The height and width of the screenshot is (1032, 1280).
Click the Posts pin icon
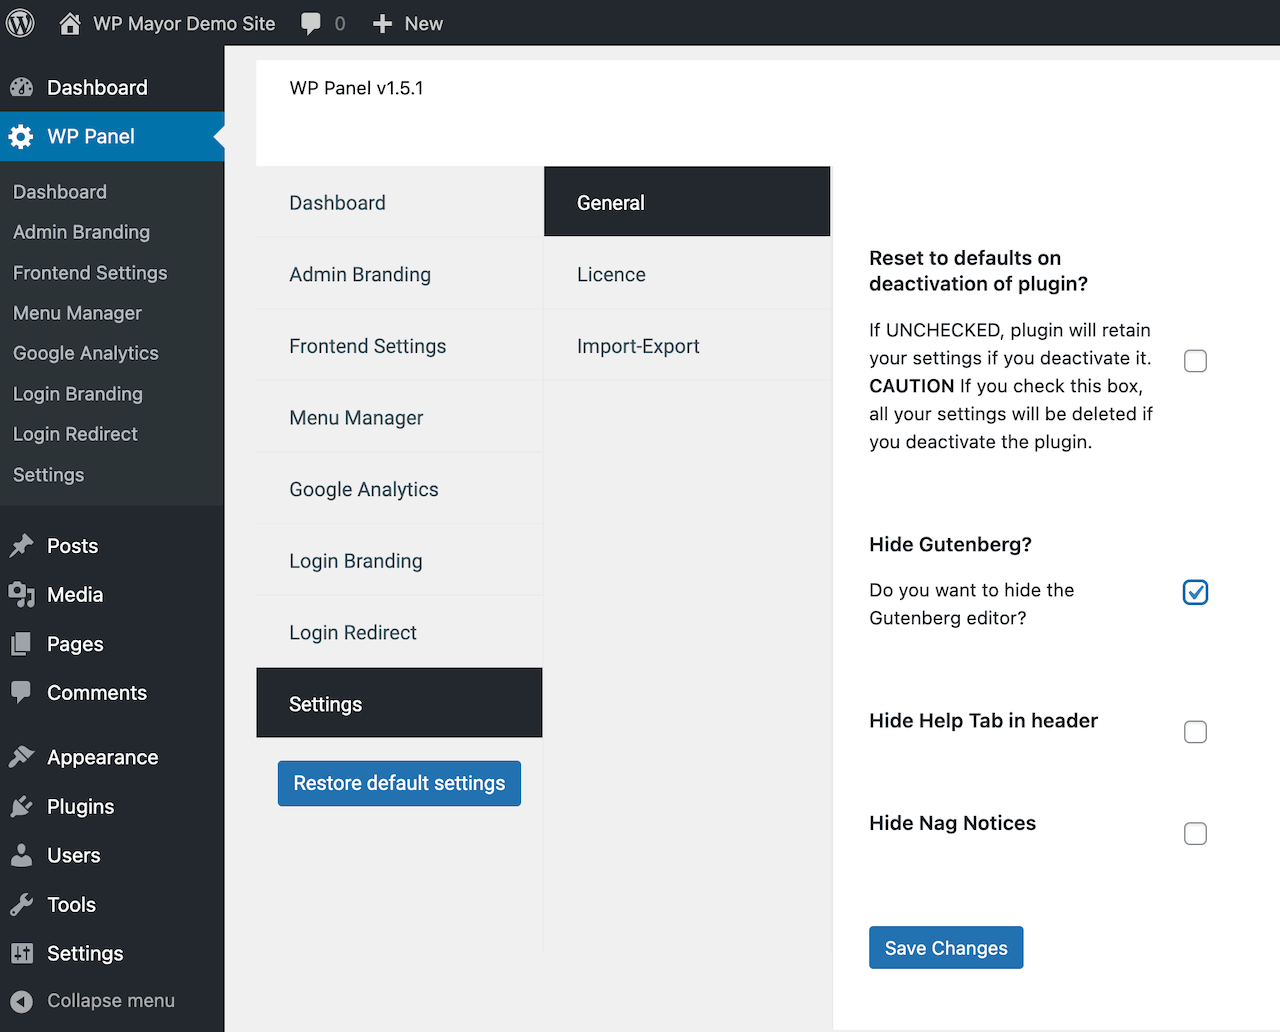pos(21,546)
